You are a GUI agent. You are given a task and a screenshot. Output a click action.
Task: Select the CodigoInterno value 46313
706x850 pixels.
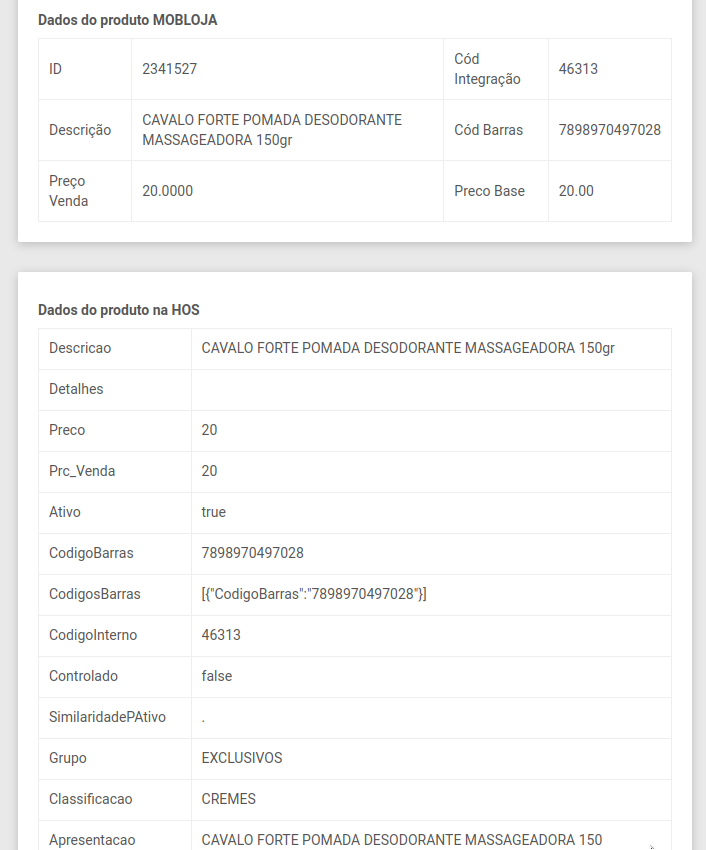pyautogui.click(x=221, y=635)
